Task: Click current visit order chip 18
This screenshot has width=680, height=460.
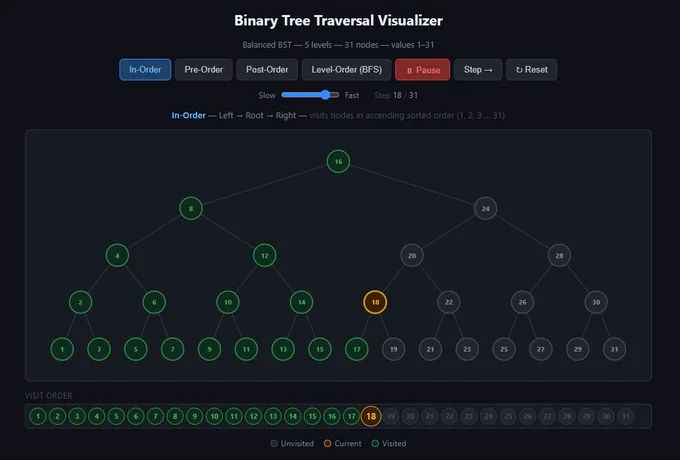Action: pos(371,416)
